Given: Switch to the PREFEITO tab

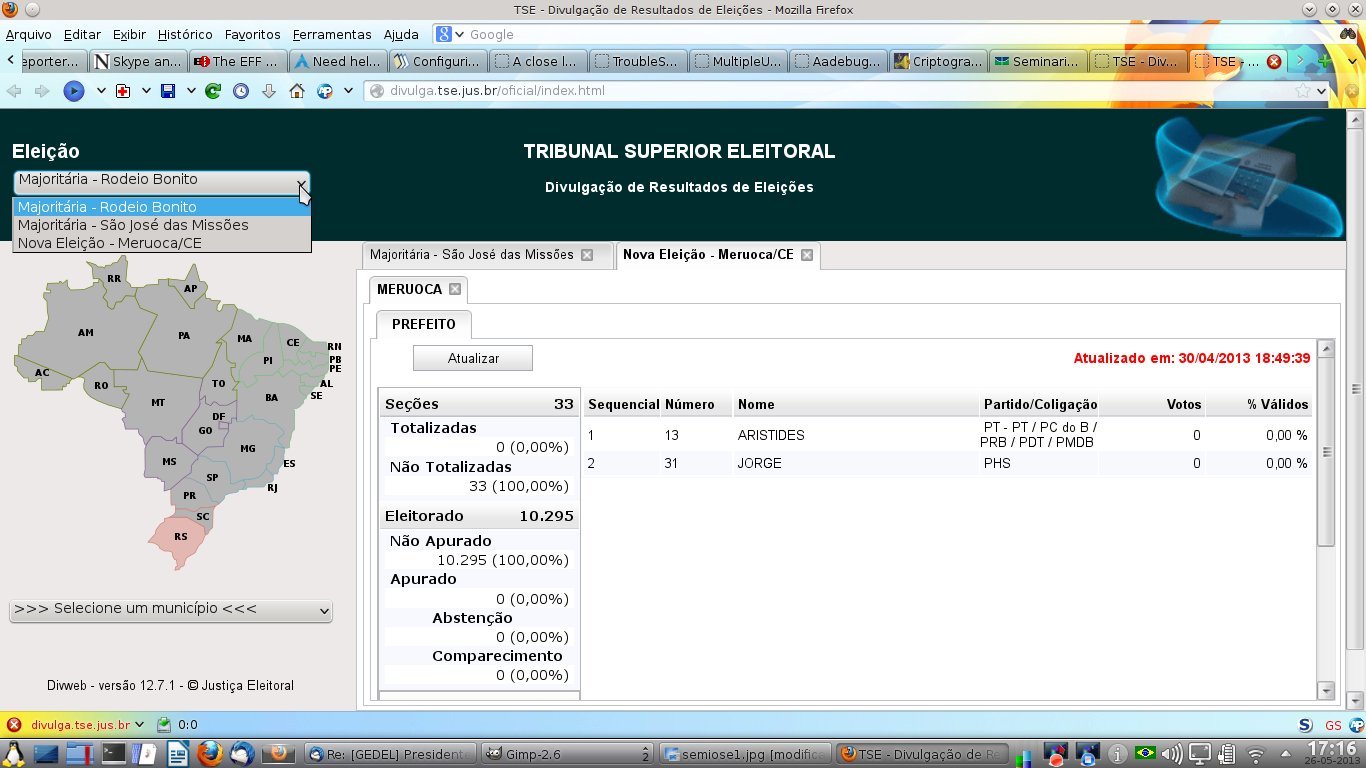Looking at the screenshot, I should pyautogui.click(x=423, y=325).
